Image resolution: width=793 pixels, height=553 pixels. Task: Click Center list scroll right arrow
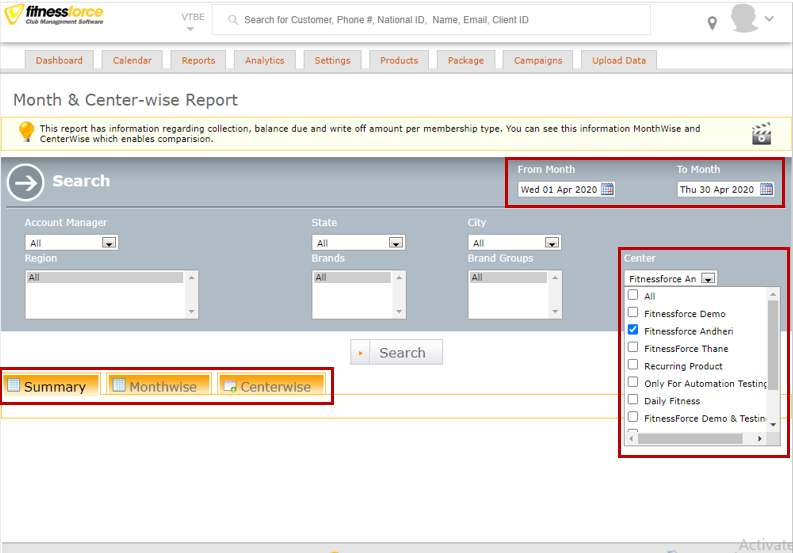pyautogui.click(x=760, y=439)
